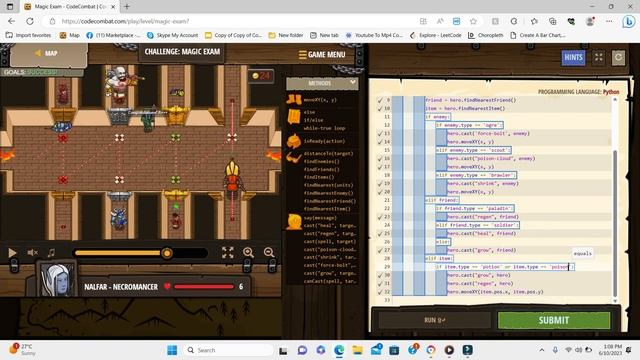
Task: Open the HINTS panel
Action: point(573,58)
